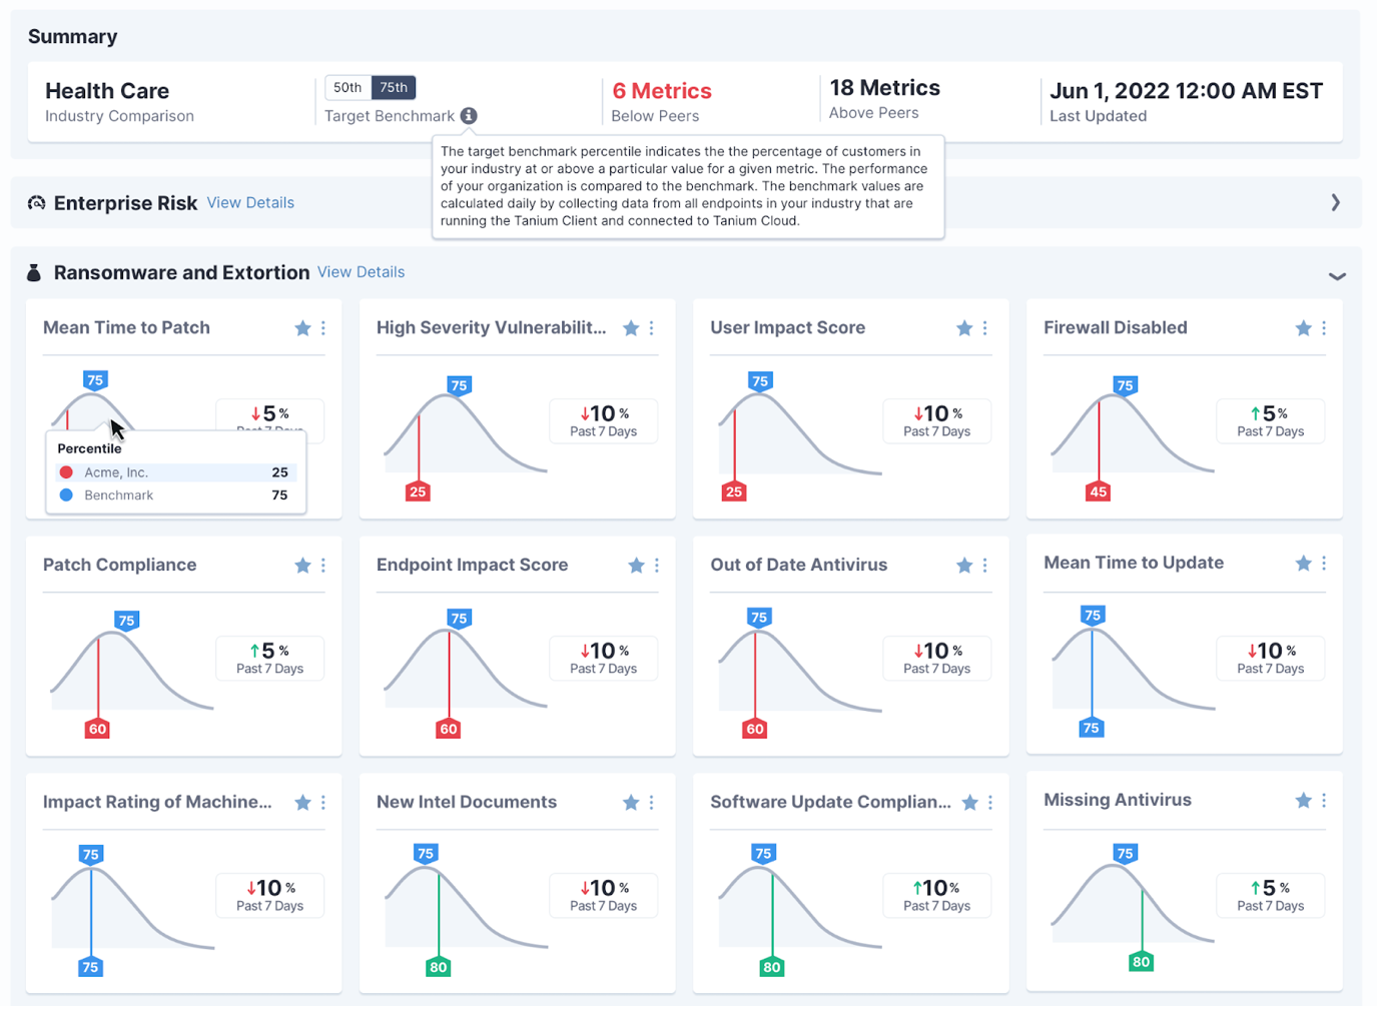Viewport: 1381px width, 1011px height.
Task: Open Ransomware and Extortion View Details
Action: tap(361, 272)
